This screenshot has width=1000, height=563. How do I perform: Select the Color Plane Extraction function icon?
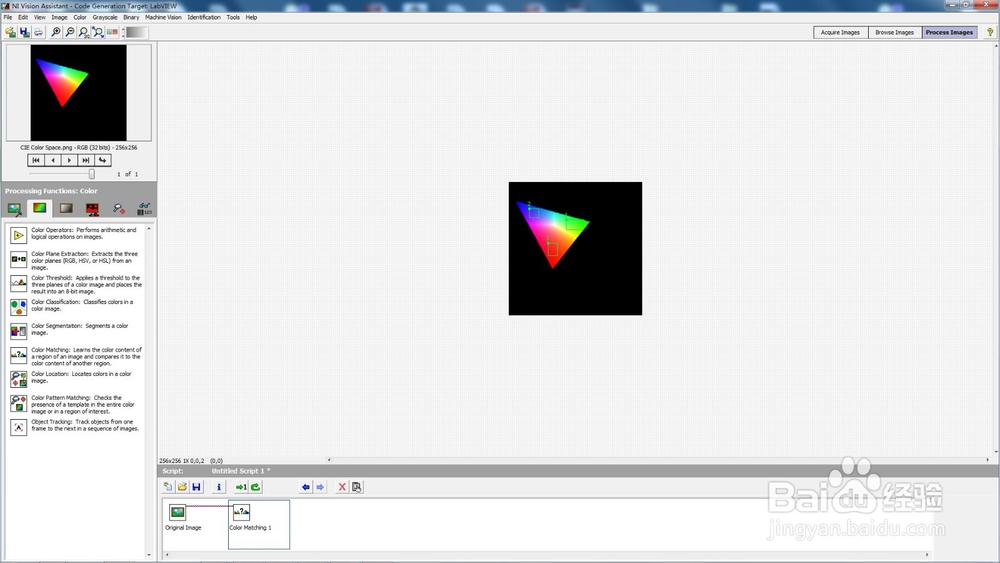pyautogui.click(x=18, y=259)
